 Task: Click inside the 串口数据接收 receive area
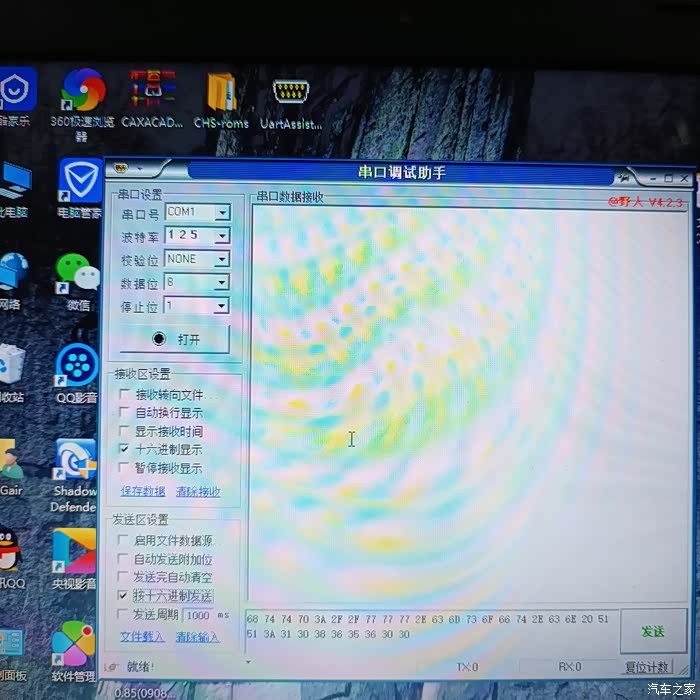coord(469,405)
